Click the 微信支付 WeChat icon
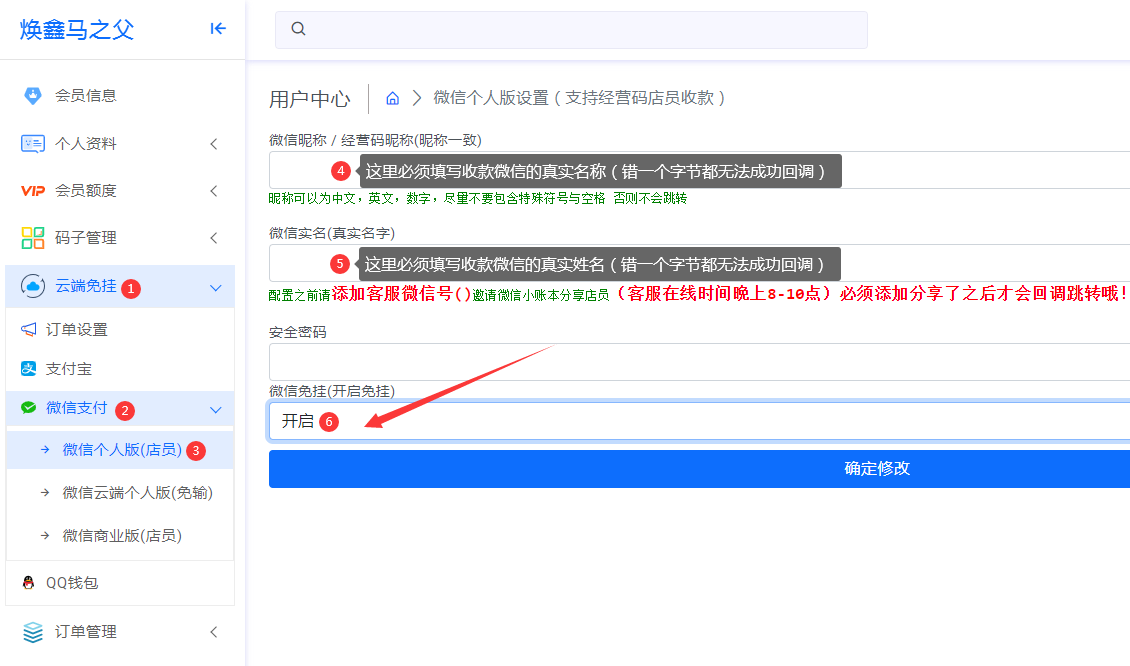The image size is (1130, 666). click(28, 408)
